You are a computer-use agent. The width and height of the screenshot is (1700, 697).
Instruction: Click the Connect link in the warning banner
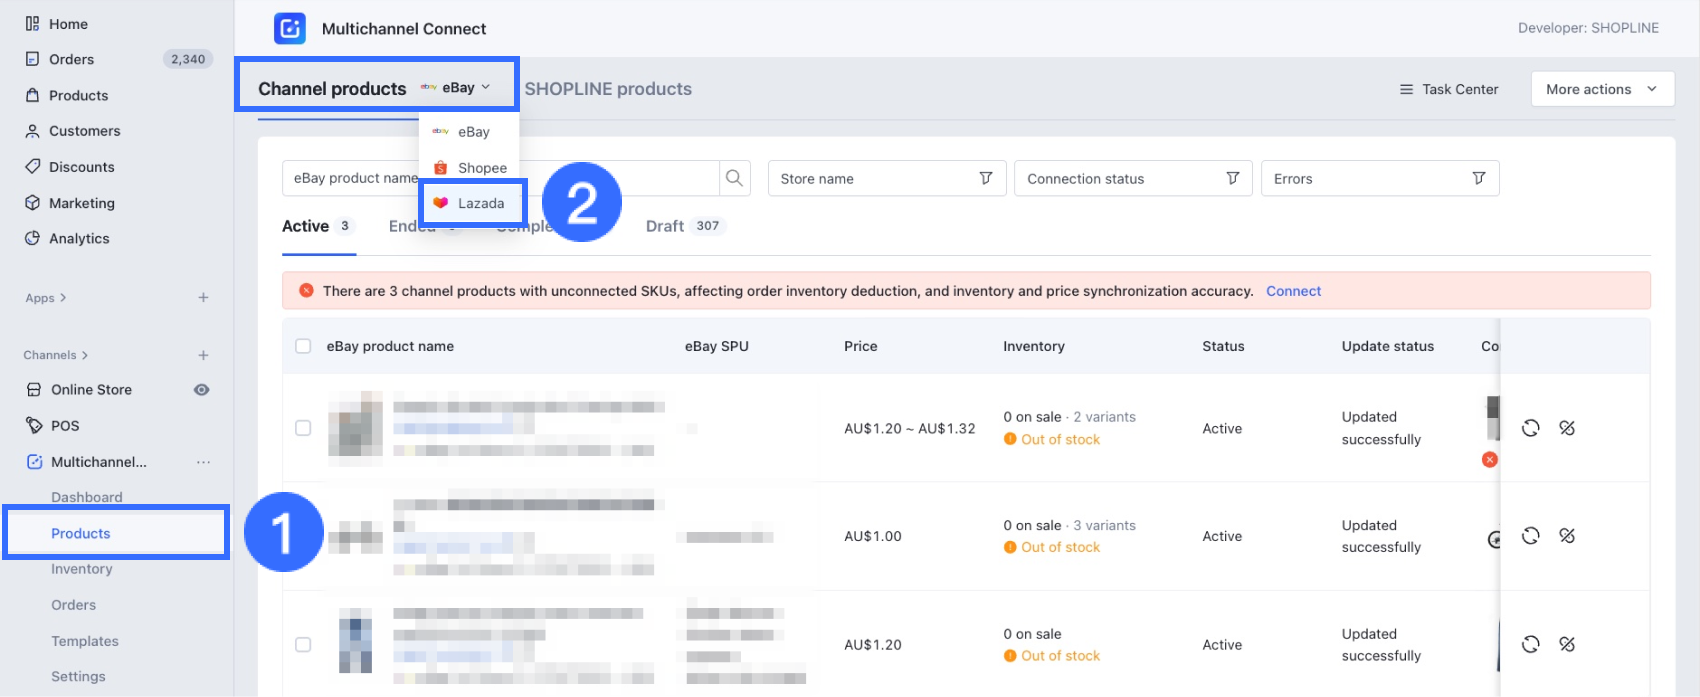click(1293, 291)
